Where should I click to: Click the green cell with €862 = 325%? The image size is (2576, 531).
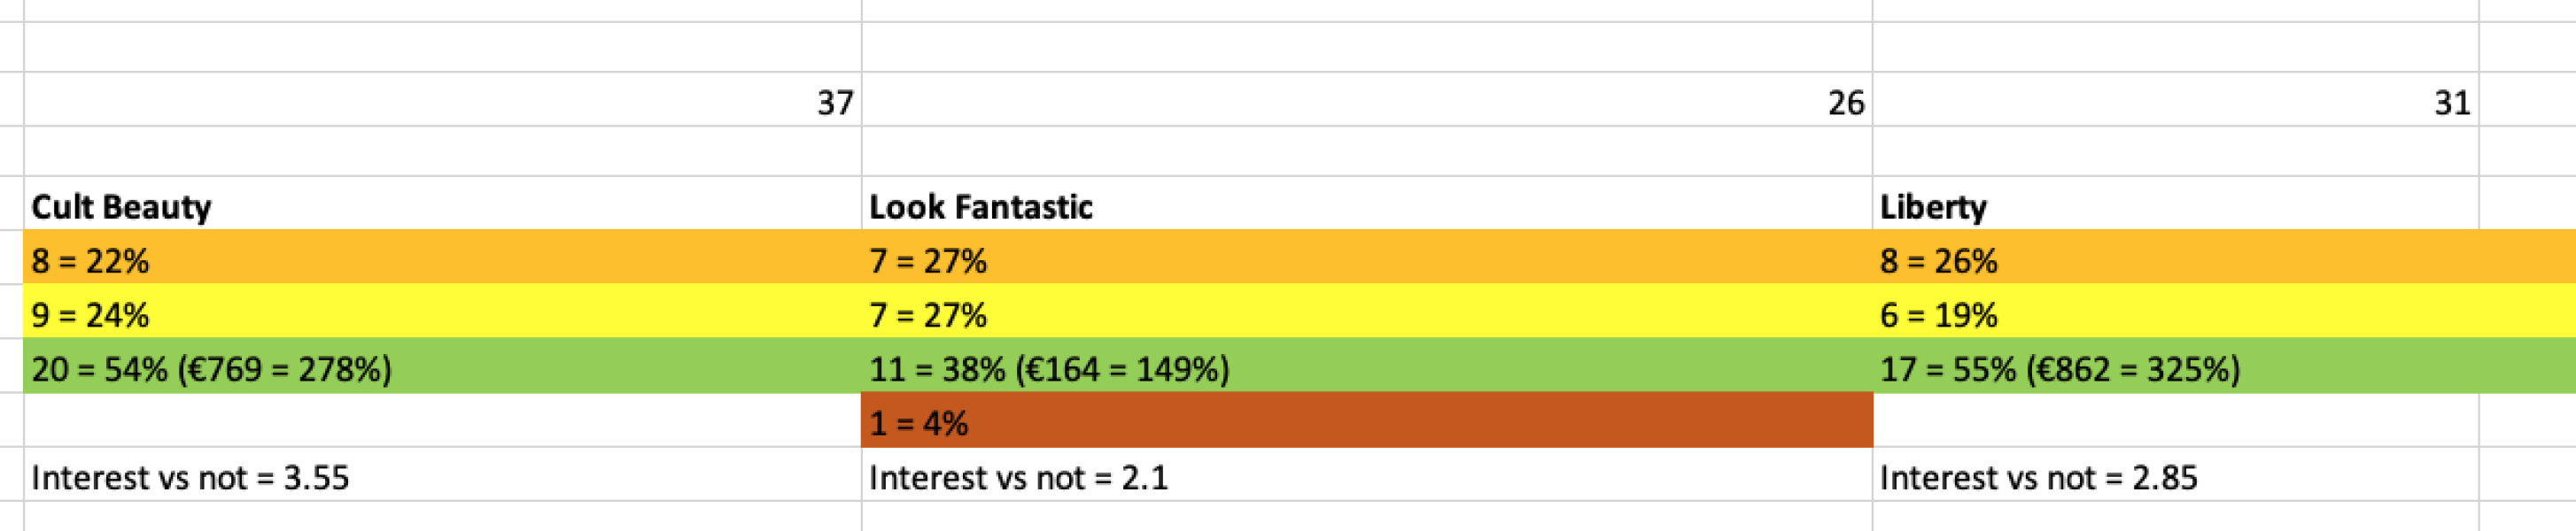(x=2175, y=368)
